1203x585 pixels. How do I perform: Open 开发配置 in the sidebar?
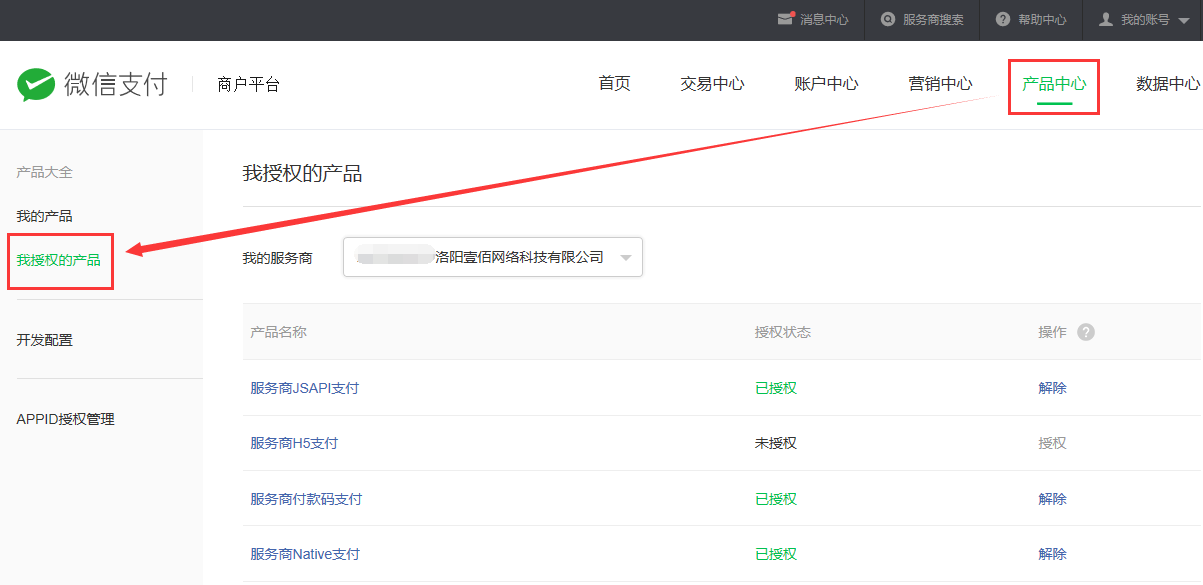pyautogui.click(x=44, y=340)
